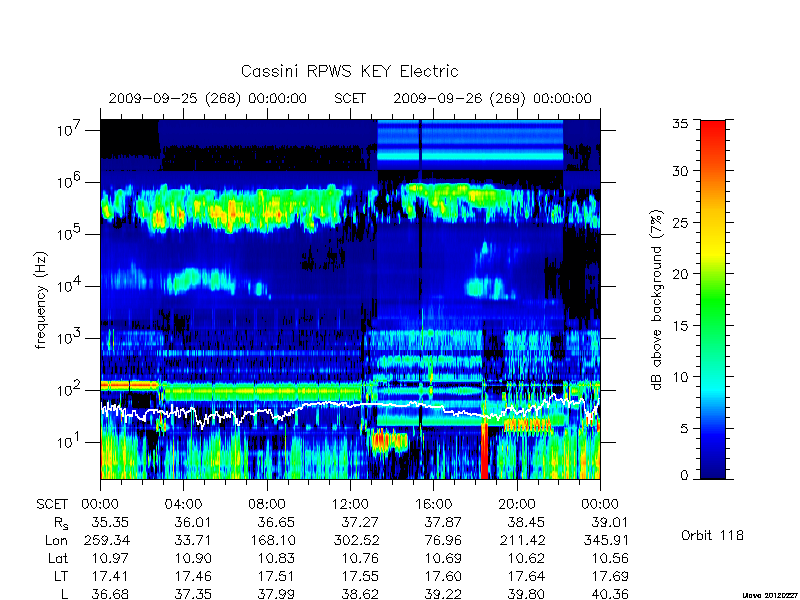Click the colorbar tick value 25
The image size is (800, 600).
pyautogui.click(x=680, y=222)
